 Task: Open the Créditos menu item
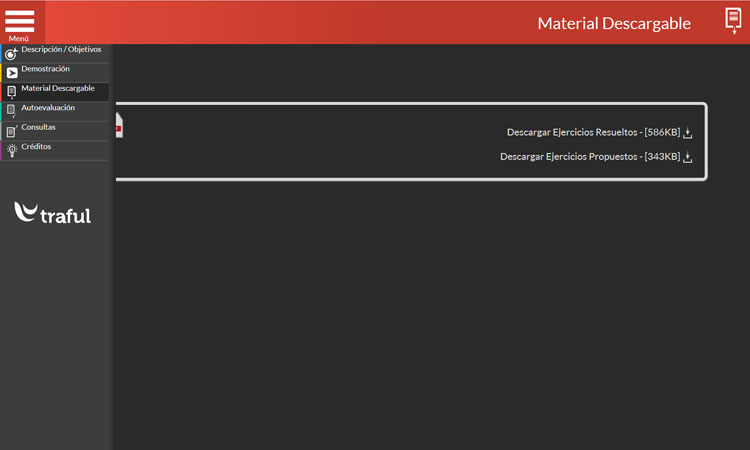pos(36,147)
